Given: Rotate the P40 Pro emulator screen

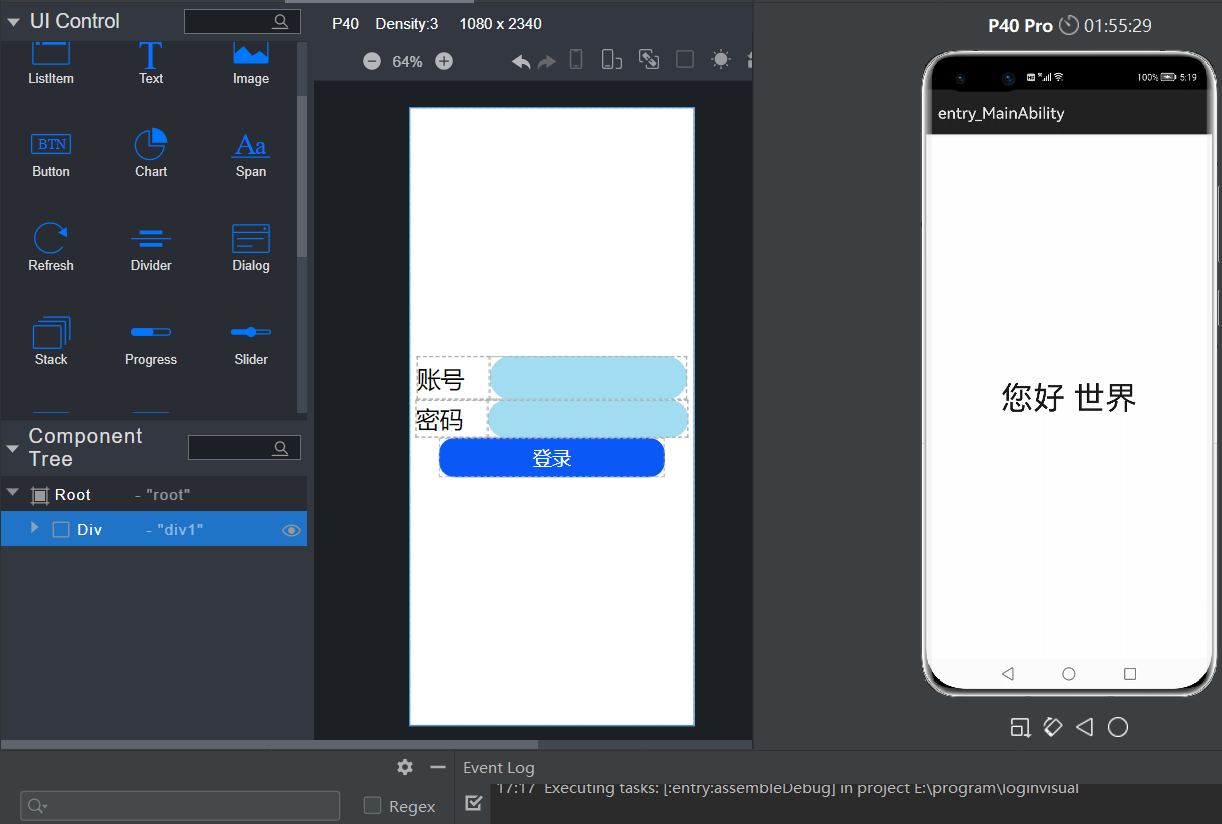Looking at the screenshot, I should (x=1052, y=727).
